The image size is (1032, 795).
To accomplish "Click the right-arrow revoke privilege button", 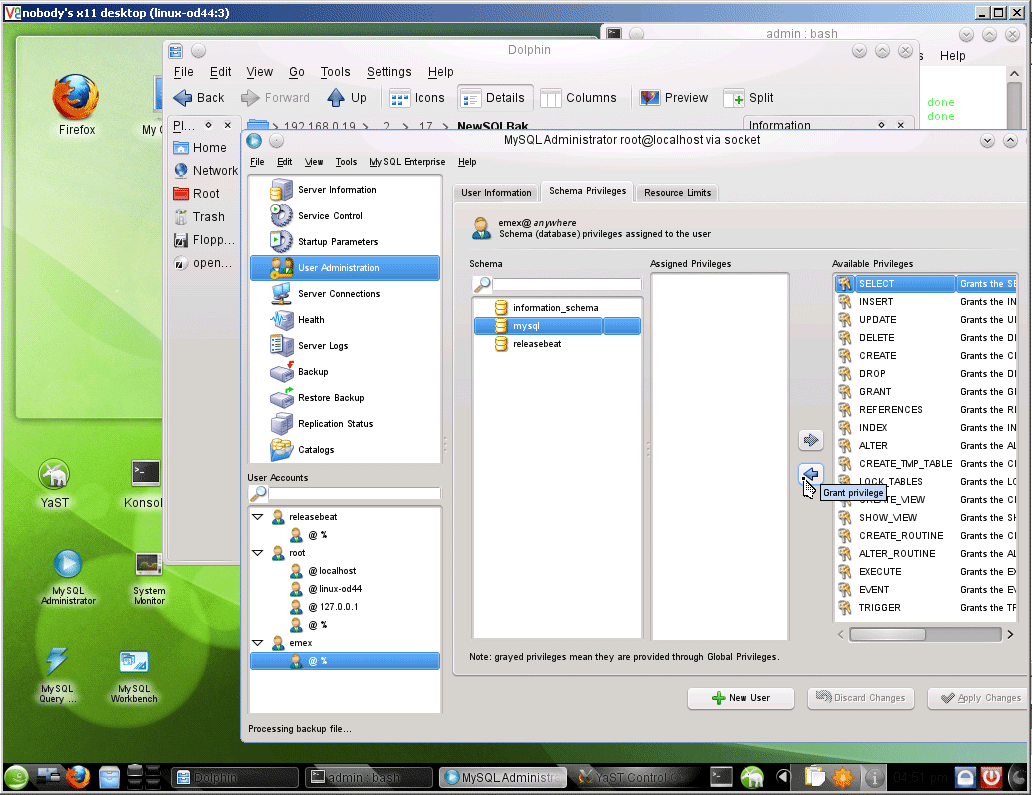I will pos(811,440).
